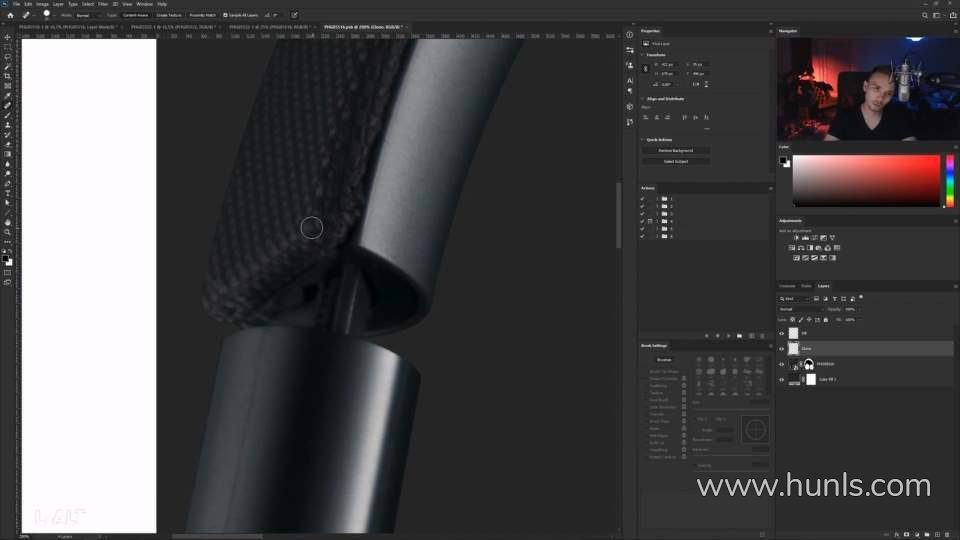Click the Remove Background button
This screenshot has height=540, width=960.
pyautogui.click(x=676, y=151)
